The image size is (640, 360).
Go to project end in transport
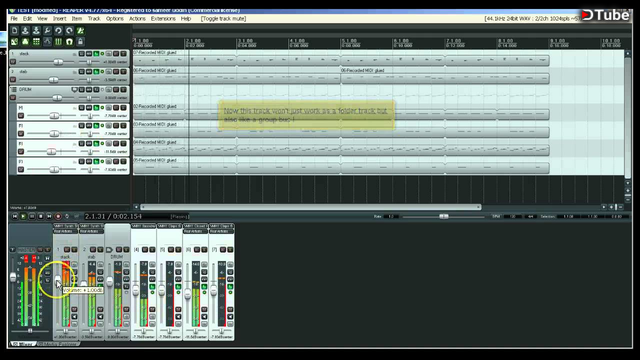pyautogui.click(x=49, y=216)
